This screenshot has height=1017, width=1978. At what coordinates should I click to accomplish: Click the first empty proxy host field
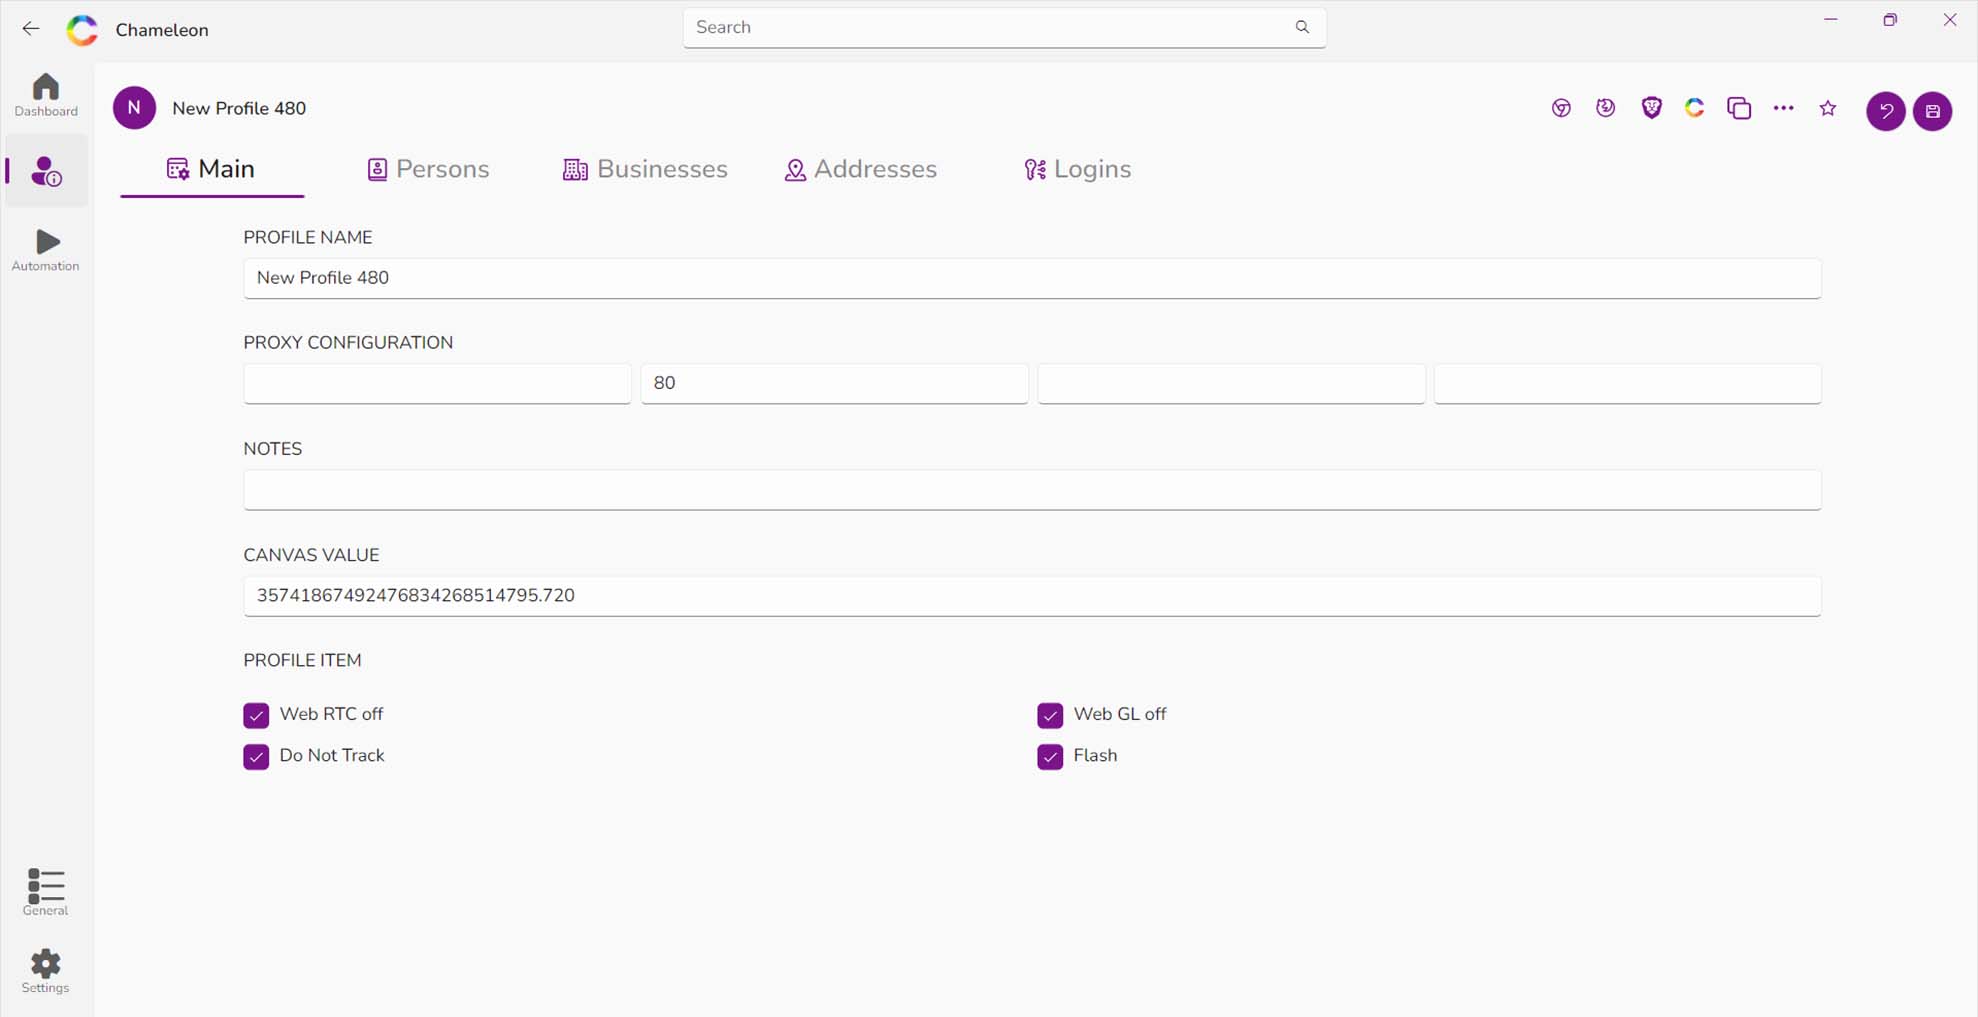437,383
